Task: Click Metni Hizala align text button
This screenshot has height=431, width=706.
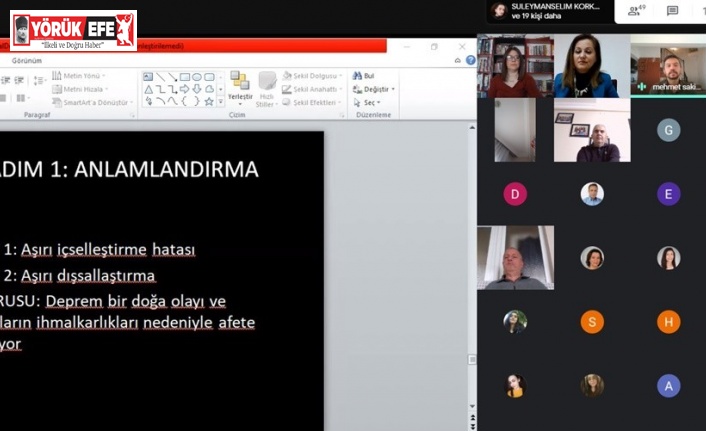Action: pyautogui.click(x=79, y=89)
